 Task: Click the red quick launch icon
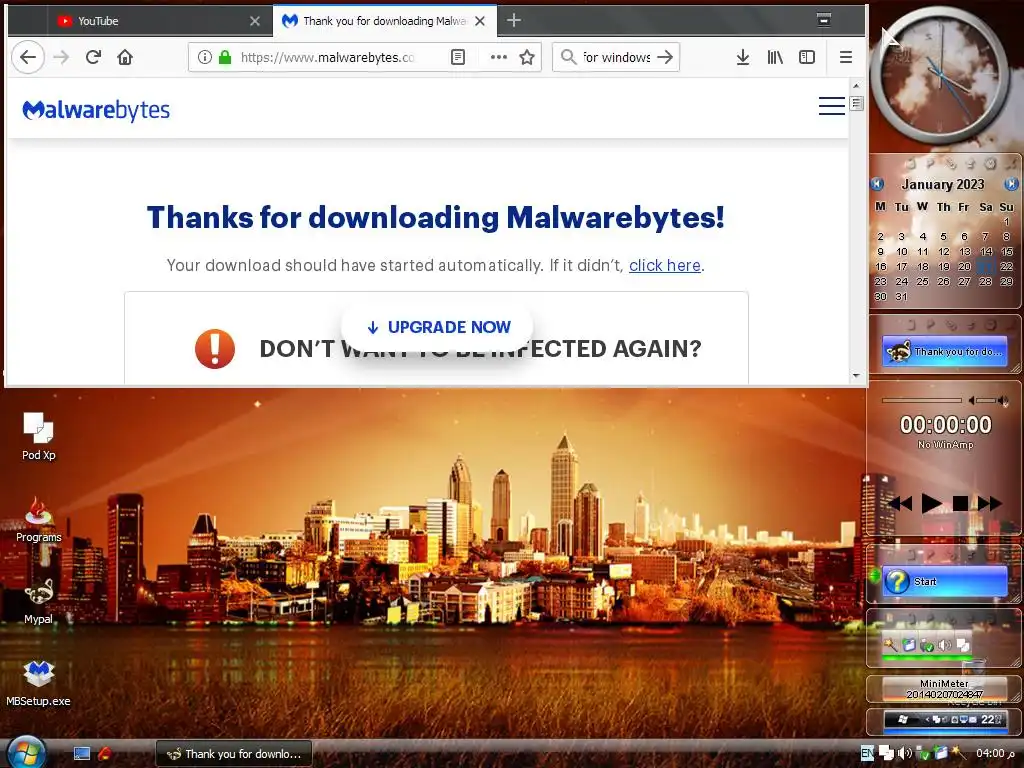click(x=104, y=754)
